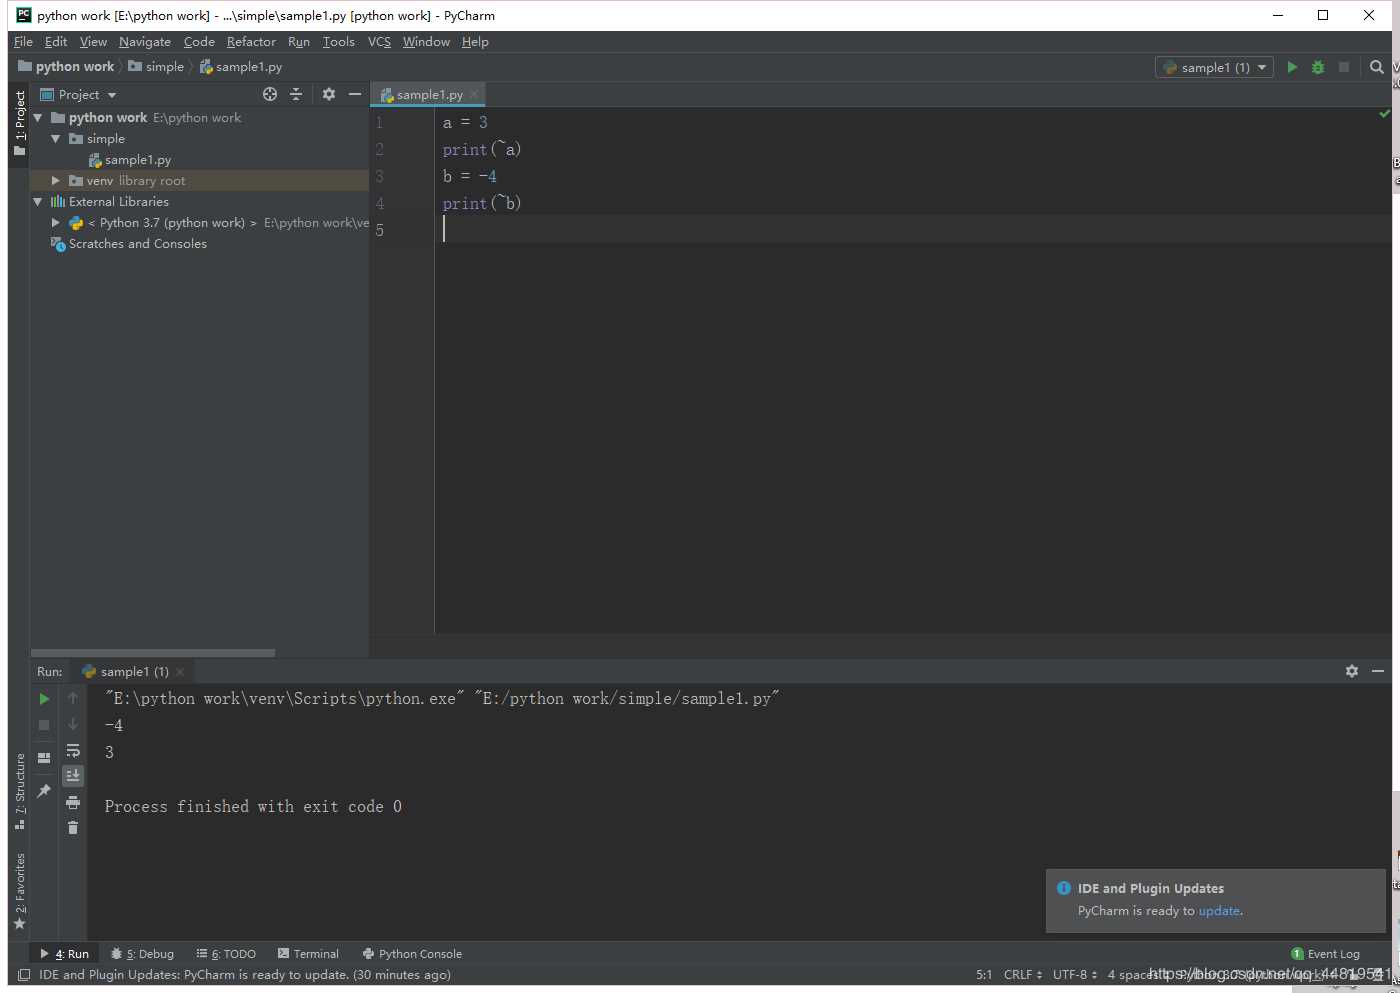This screenshot has height=993, width=1400.
Task: Click the stop button in the top toolbar
Action: click(x=1344, y=67)
